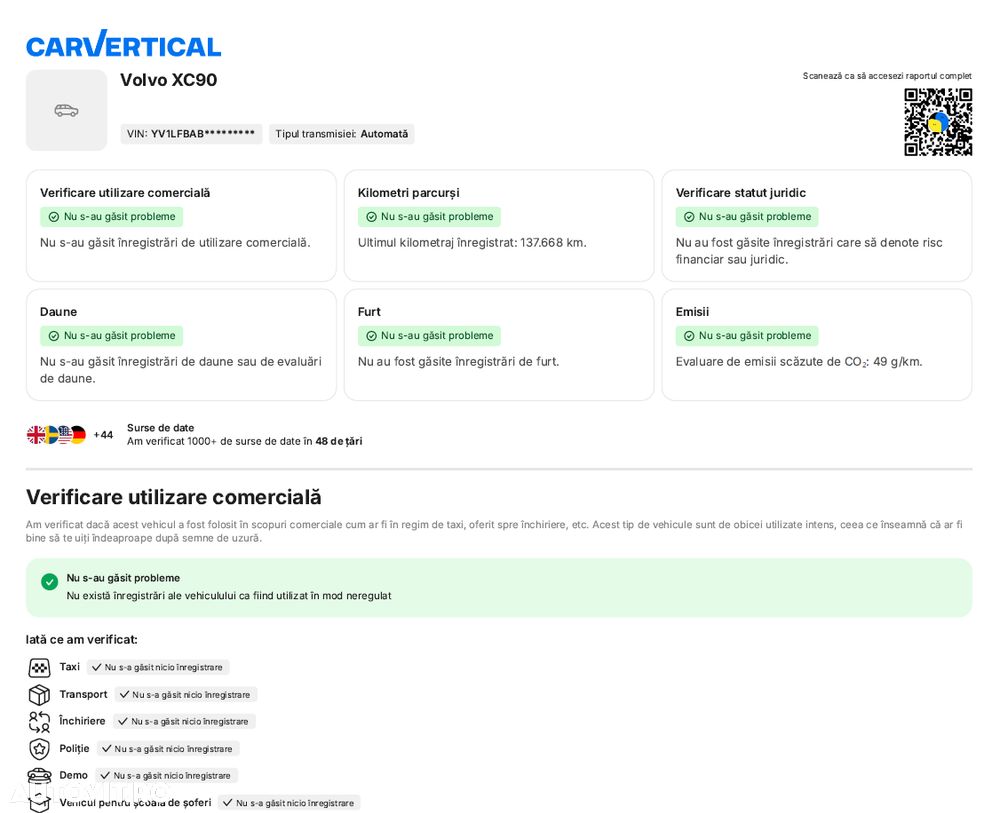This screenshot has width=1000, height=813.
Task: Click the Taxi icon
Action: tap(40, 668)
